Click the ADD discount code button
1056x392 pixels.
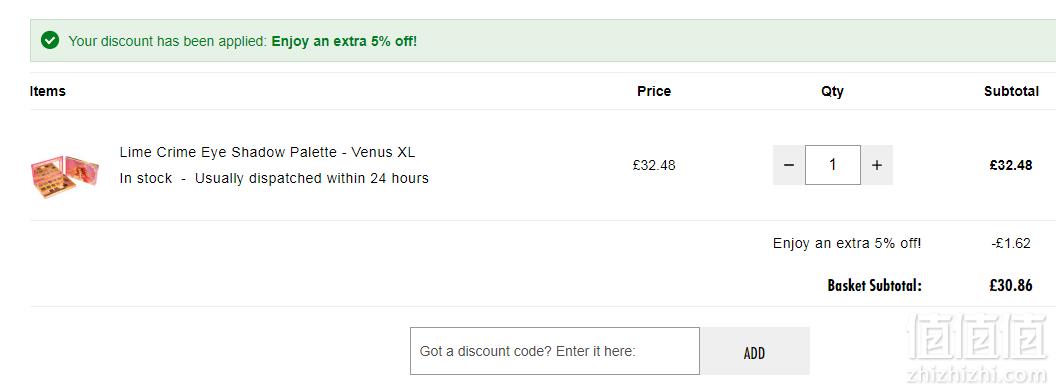[x=754, y=351]
